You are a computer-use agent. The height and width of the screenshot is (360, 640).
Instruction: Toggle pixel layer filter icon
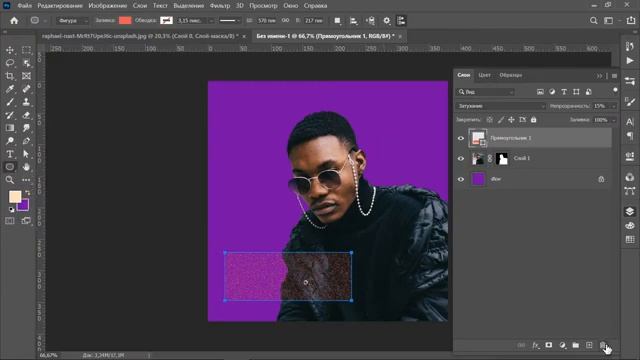(x=540, y=92)
